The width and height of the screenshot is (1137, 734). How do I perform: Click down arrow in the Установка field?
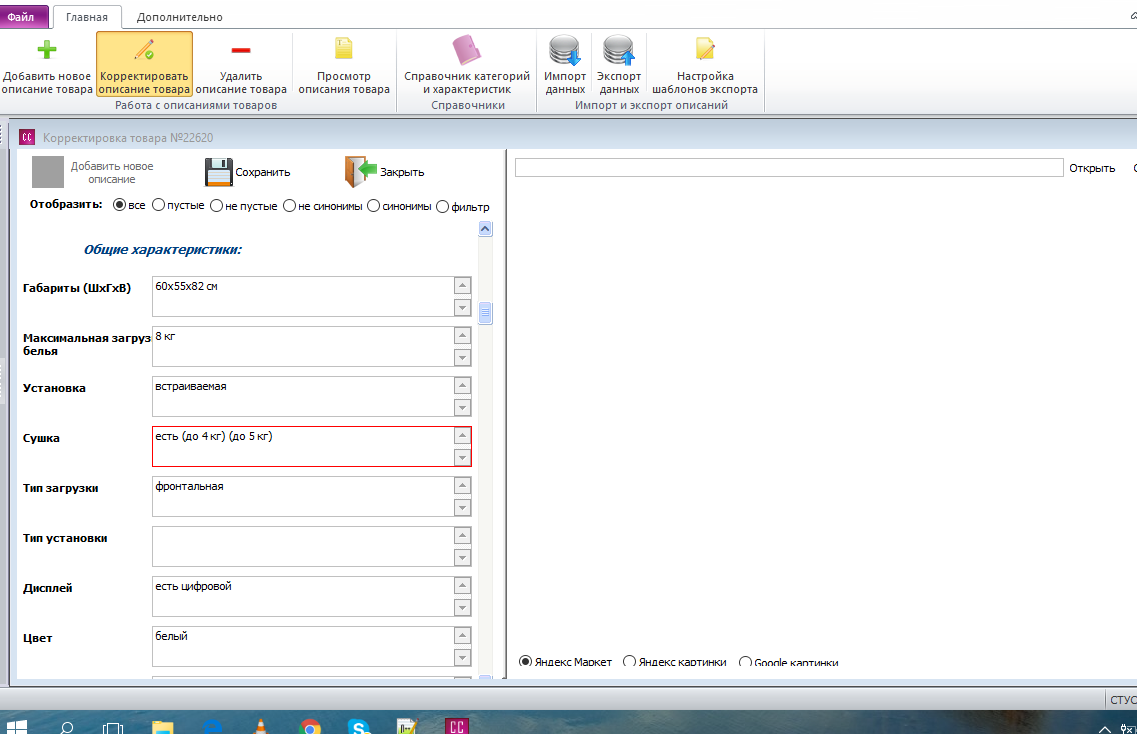[462, 408]
